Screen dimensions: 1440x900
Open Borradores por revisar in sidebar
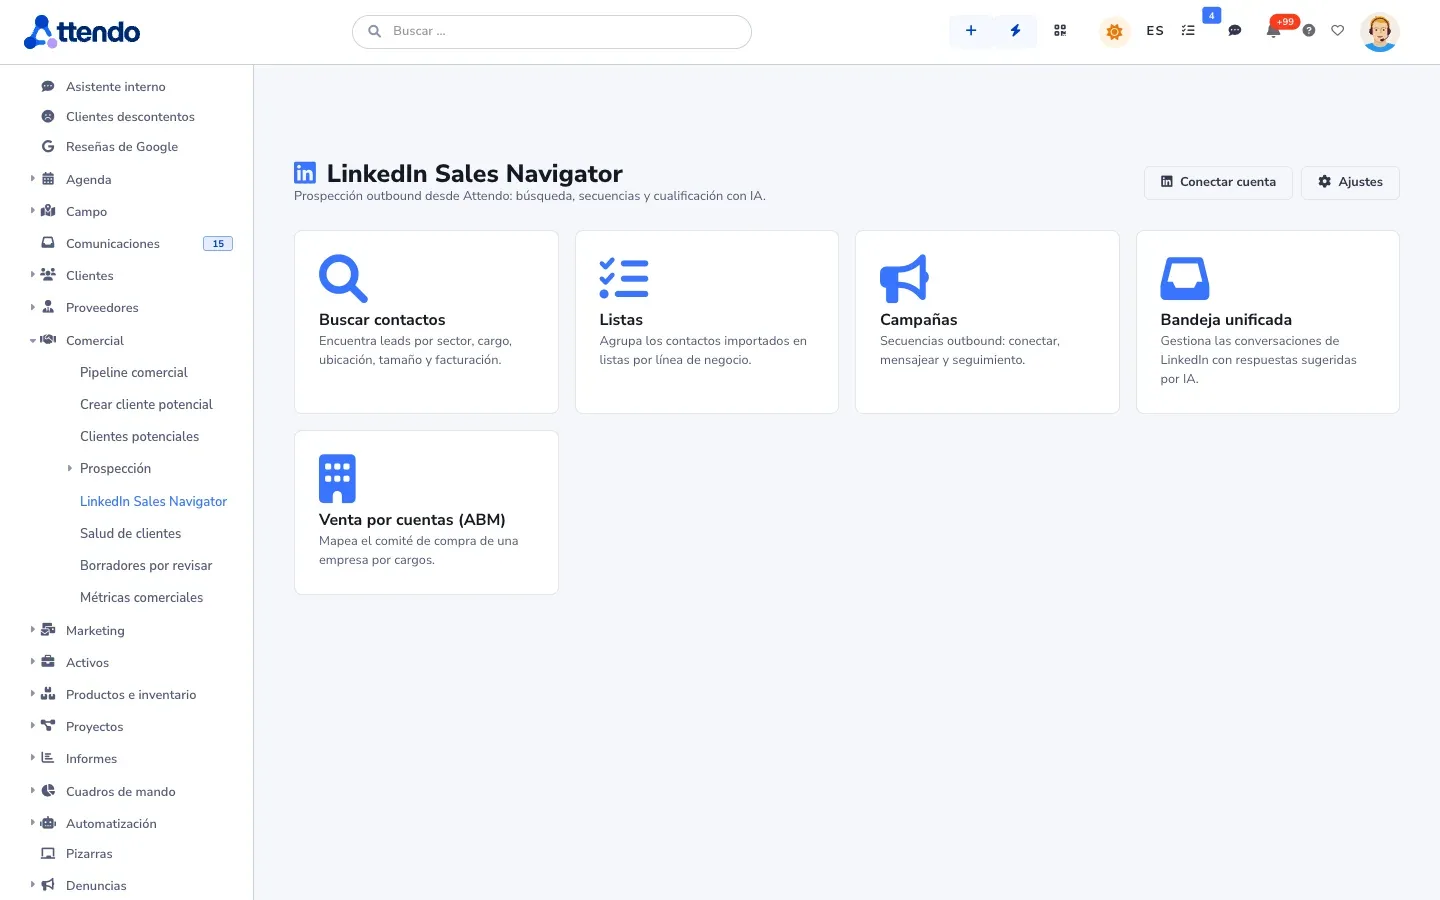point(146,565)
